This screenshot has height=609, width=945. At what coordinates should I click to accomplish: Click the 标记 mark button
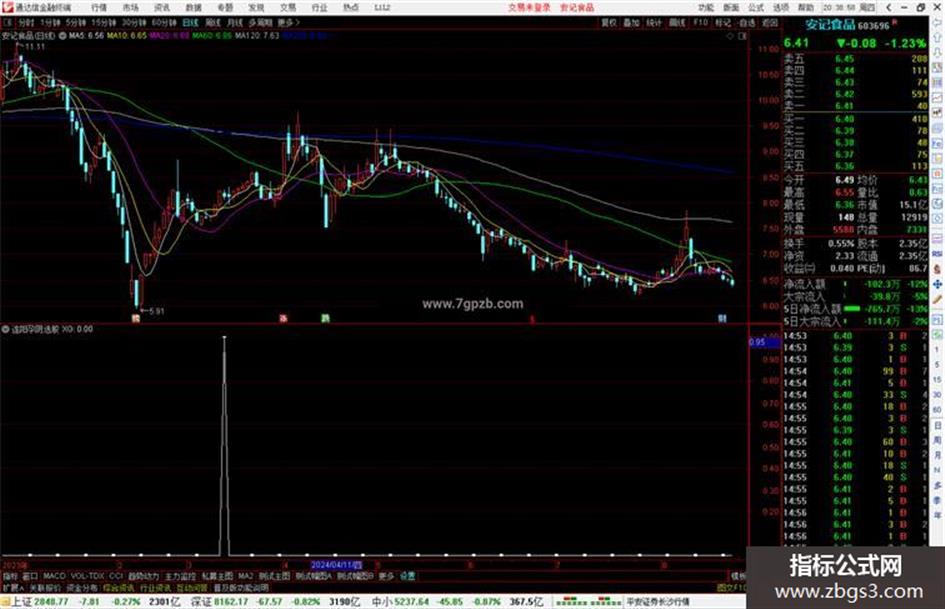723,23
